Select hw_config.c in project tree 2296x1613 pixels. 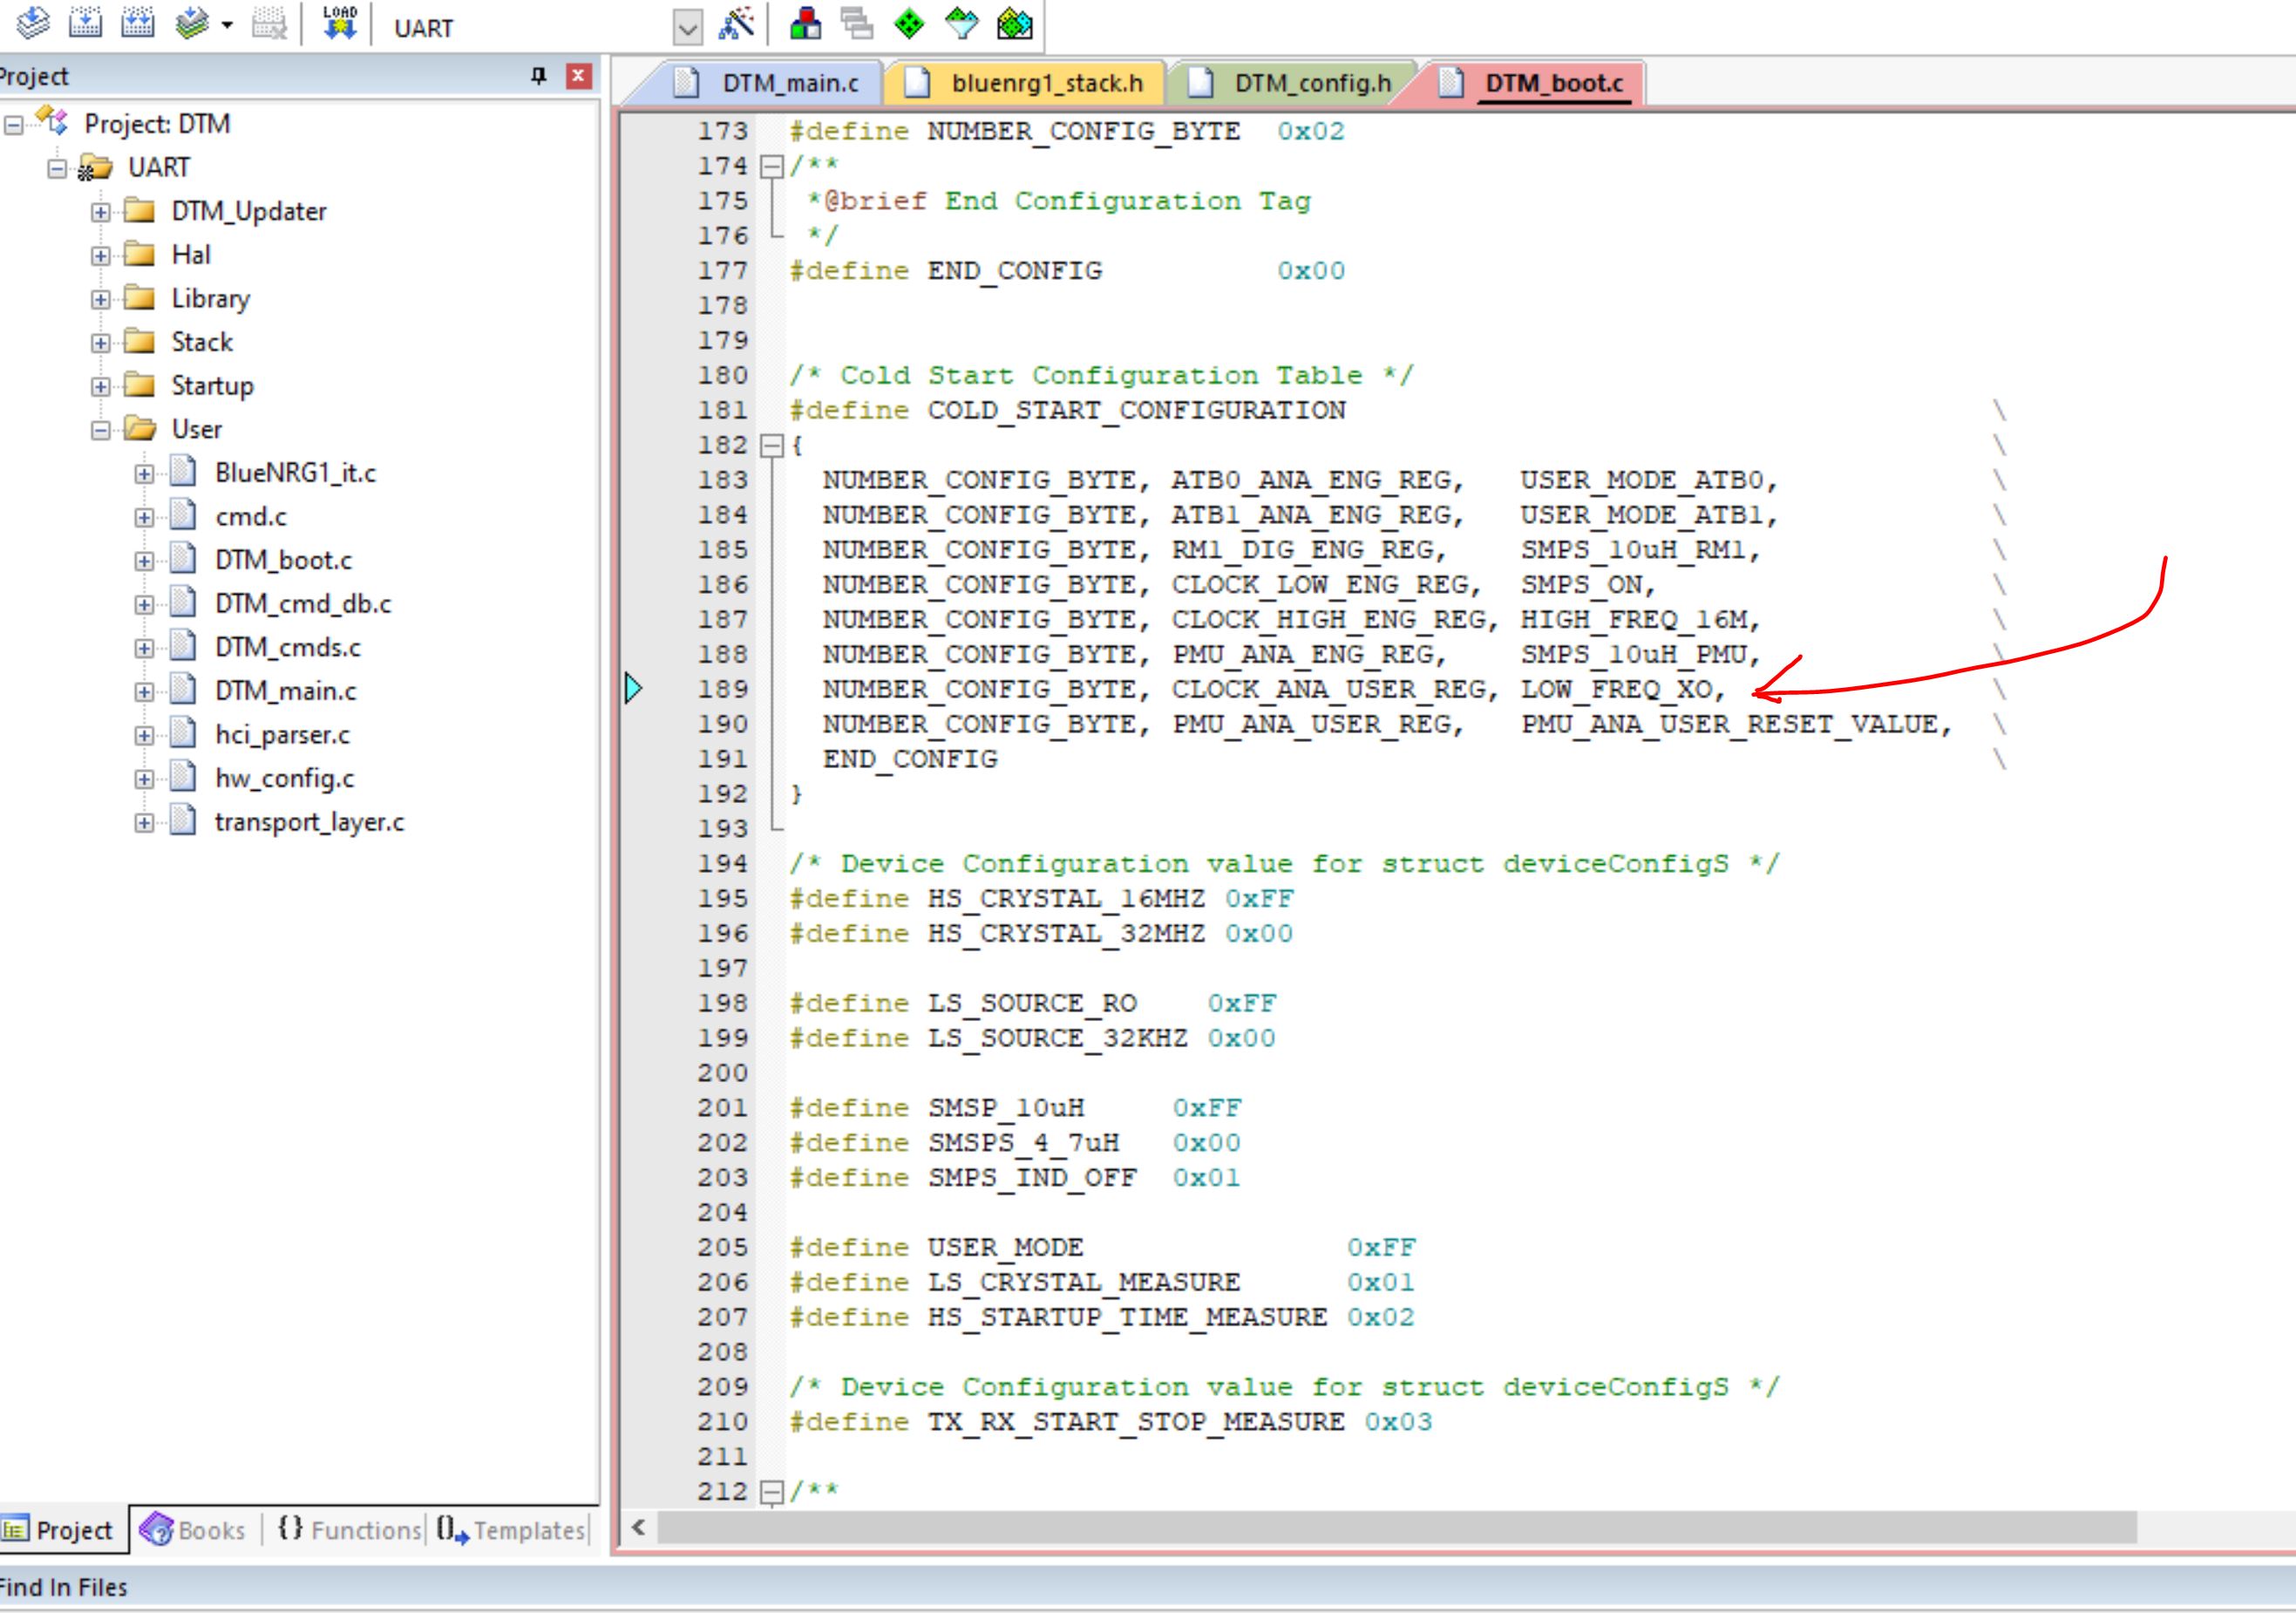(284, 779)
